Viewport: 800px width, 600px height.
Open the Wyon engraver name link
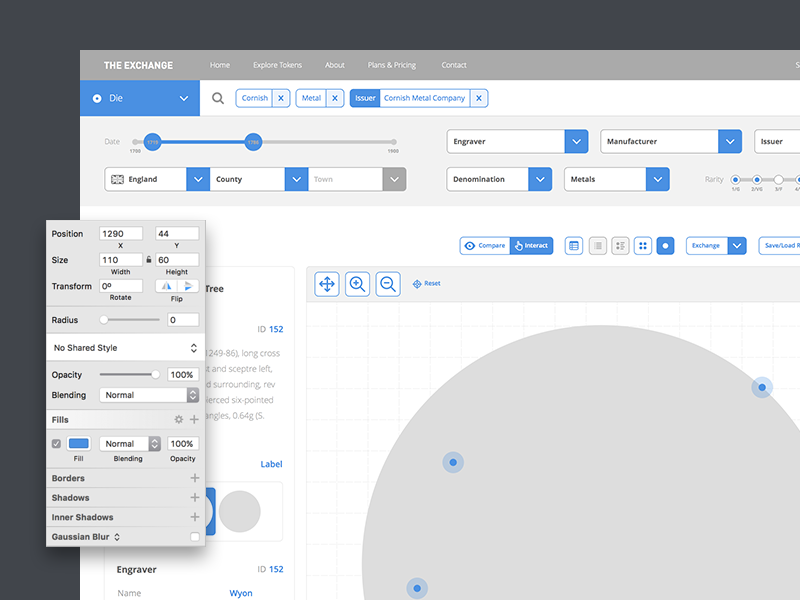point(241,593)
